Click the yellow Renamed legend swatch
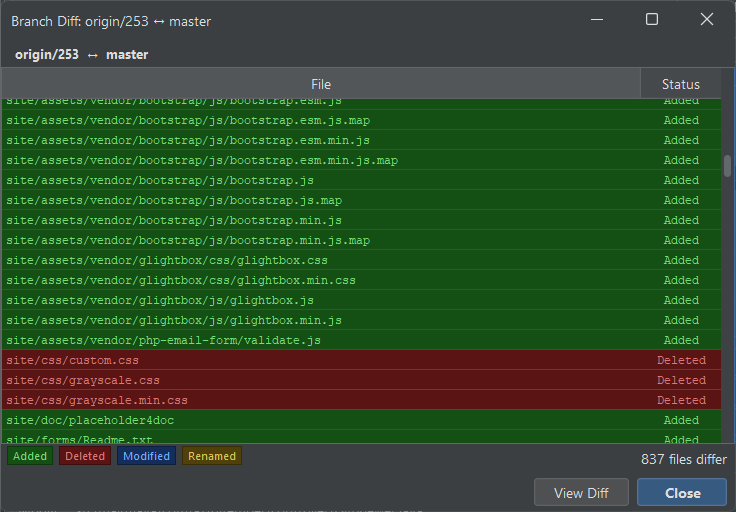This screenshot has width=736, height=512. pyautogui.click(x=212, y=456)
